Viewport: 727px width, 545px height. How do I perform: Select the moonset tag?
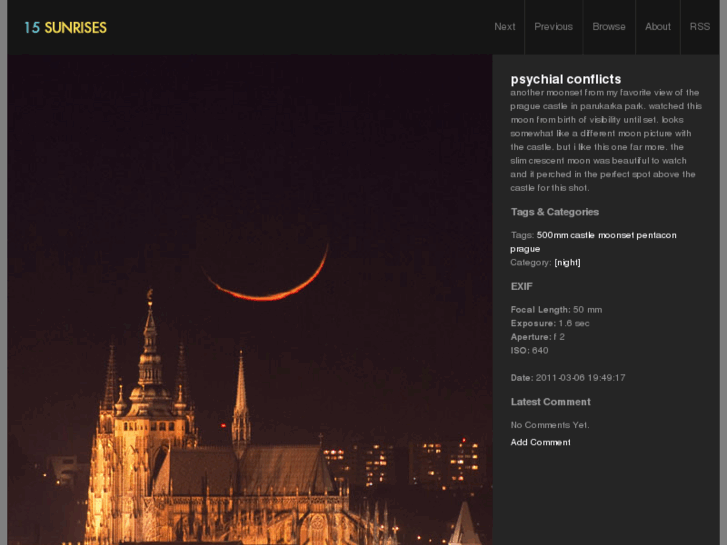[x=616, y=235]
